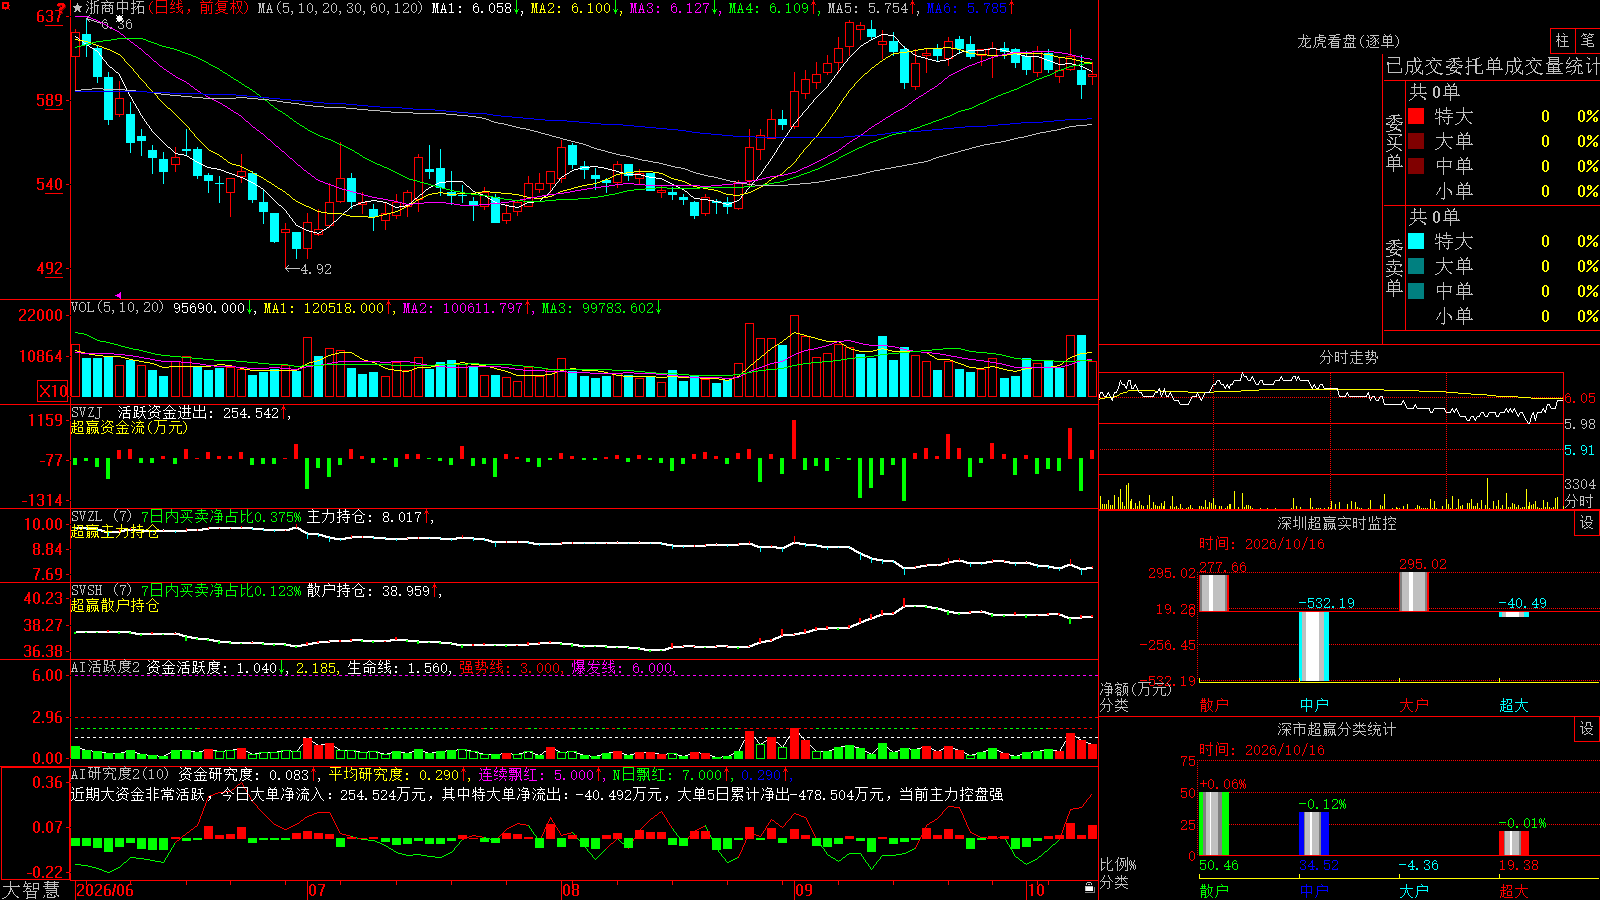The height and width of the screenshot is (900, 1600).
Task: Click the star icon beside 浙商中拓
Action: click(x=78, y=8)
